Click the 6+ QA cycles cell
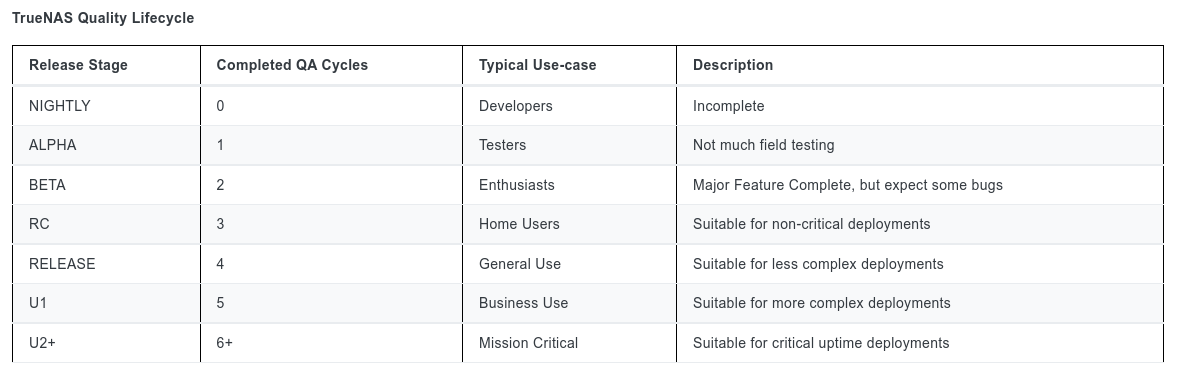1179x371 pixels. [x=224, y=343]
